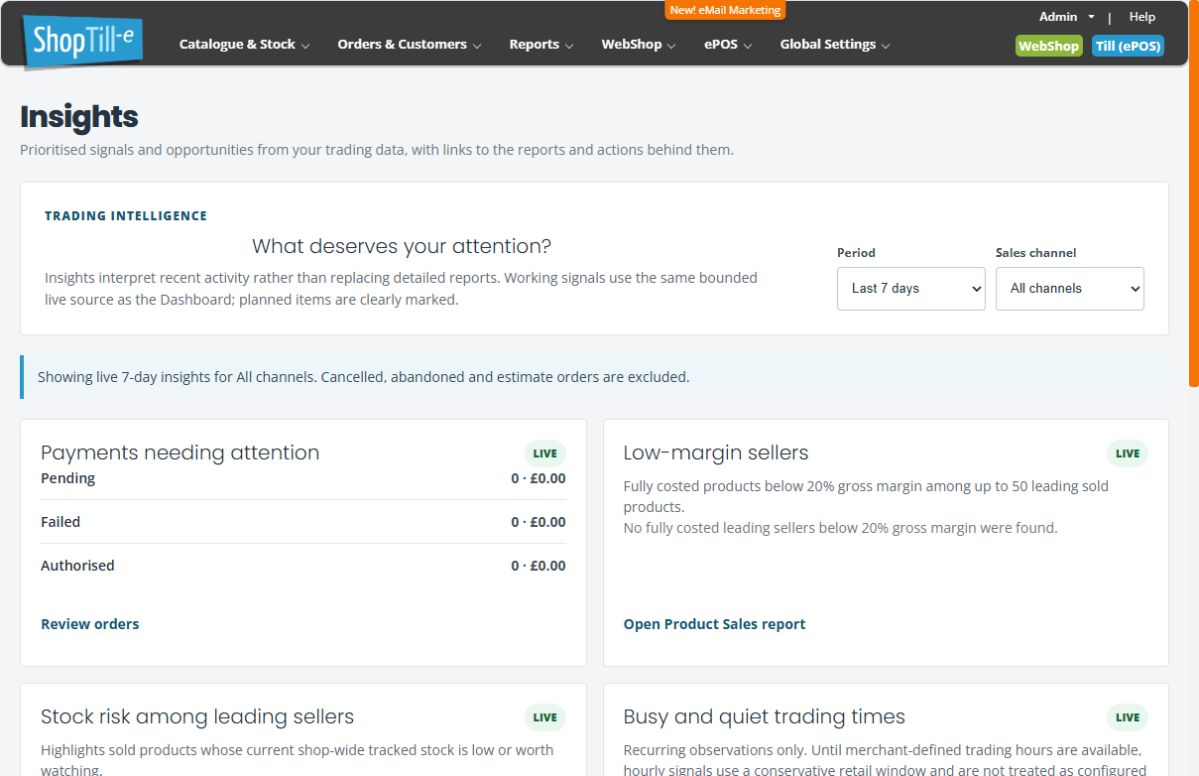The image size is (1199, 776).
Task: Launch the Till (ePOS) button
Action: 1128,46
